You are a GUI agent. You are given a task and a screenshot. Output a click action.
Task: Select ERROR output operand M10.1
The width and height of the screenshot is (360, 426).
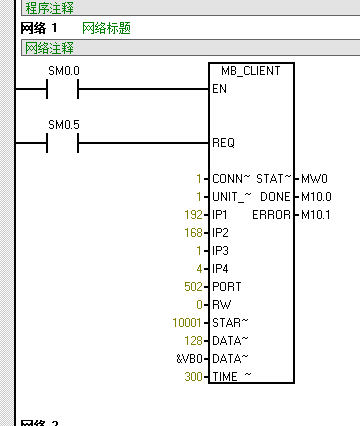click(316, 215)
